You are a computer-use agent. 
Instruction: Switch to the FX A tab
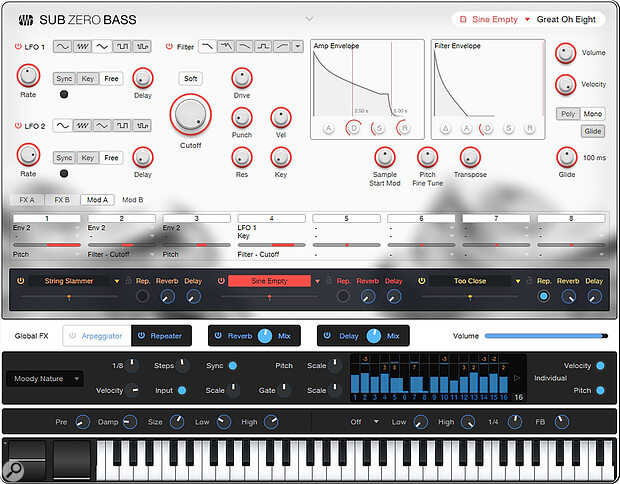point(27,200)
